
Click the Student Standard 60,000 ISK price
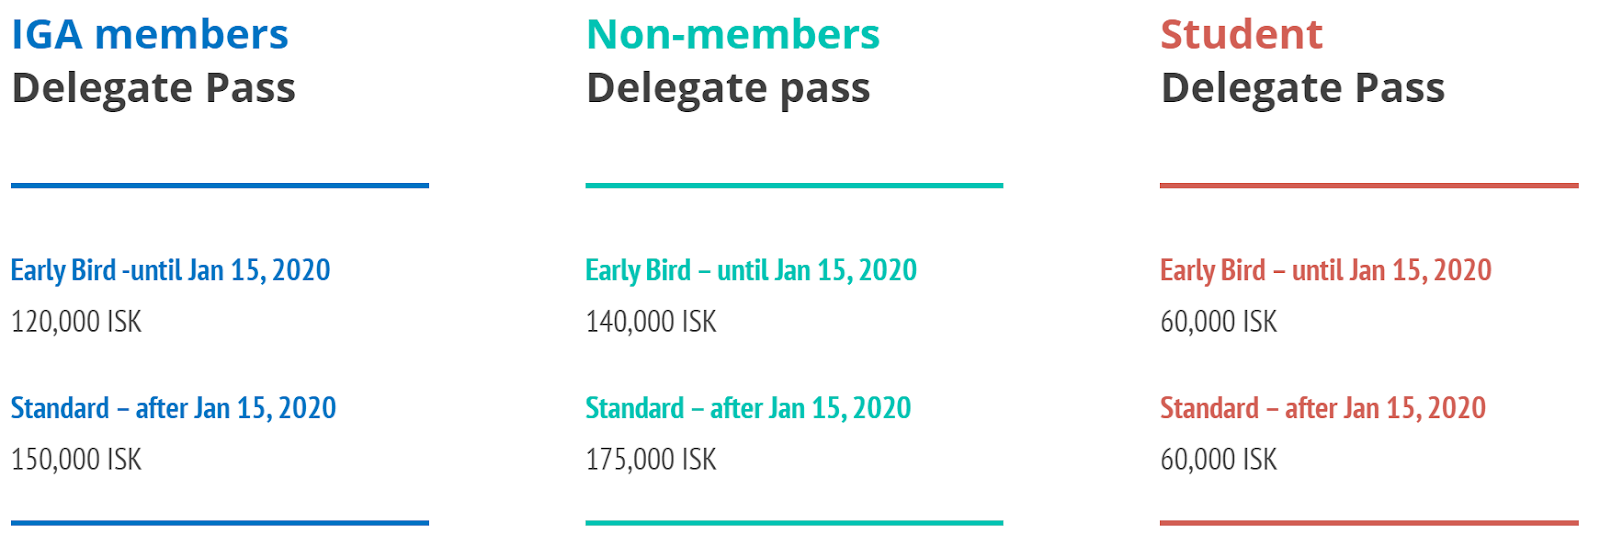tap(1218, 460)
